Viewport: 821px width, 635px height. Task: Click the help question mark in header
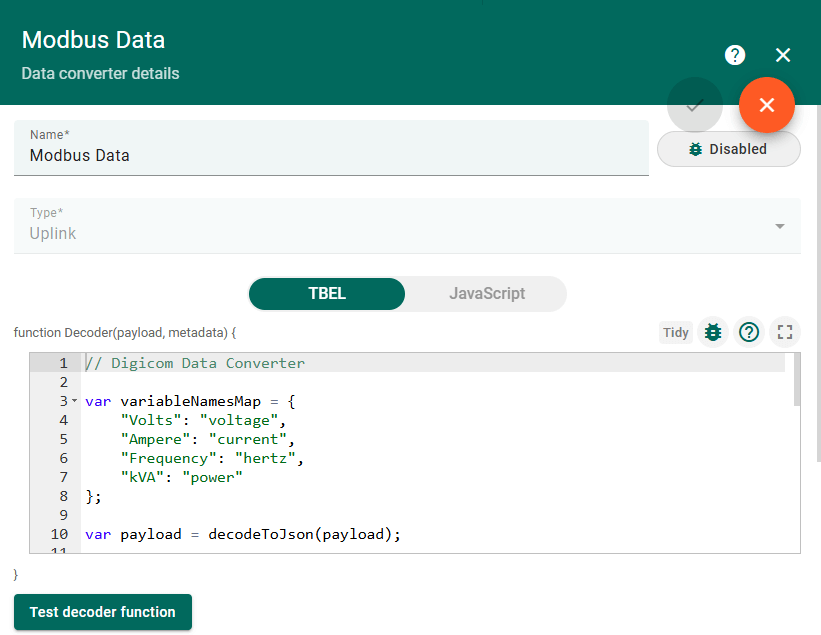[x=735, y=55]
